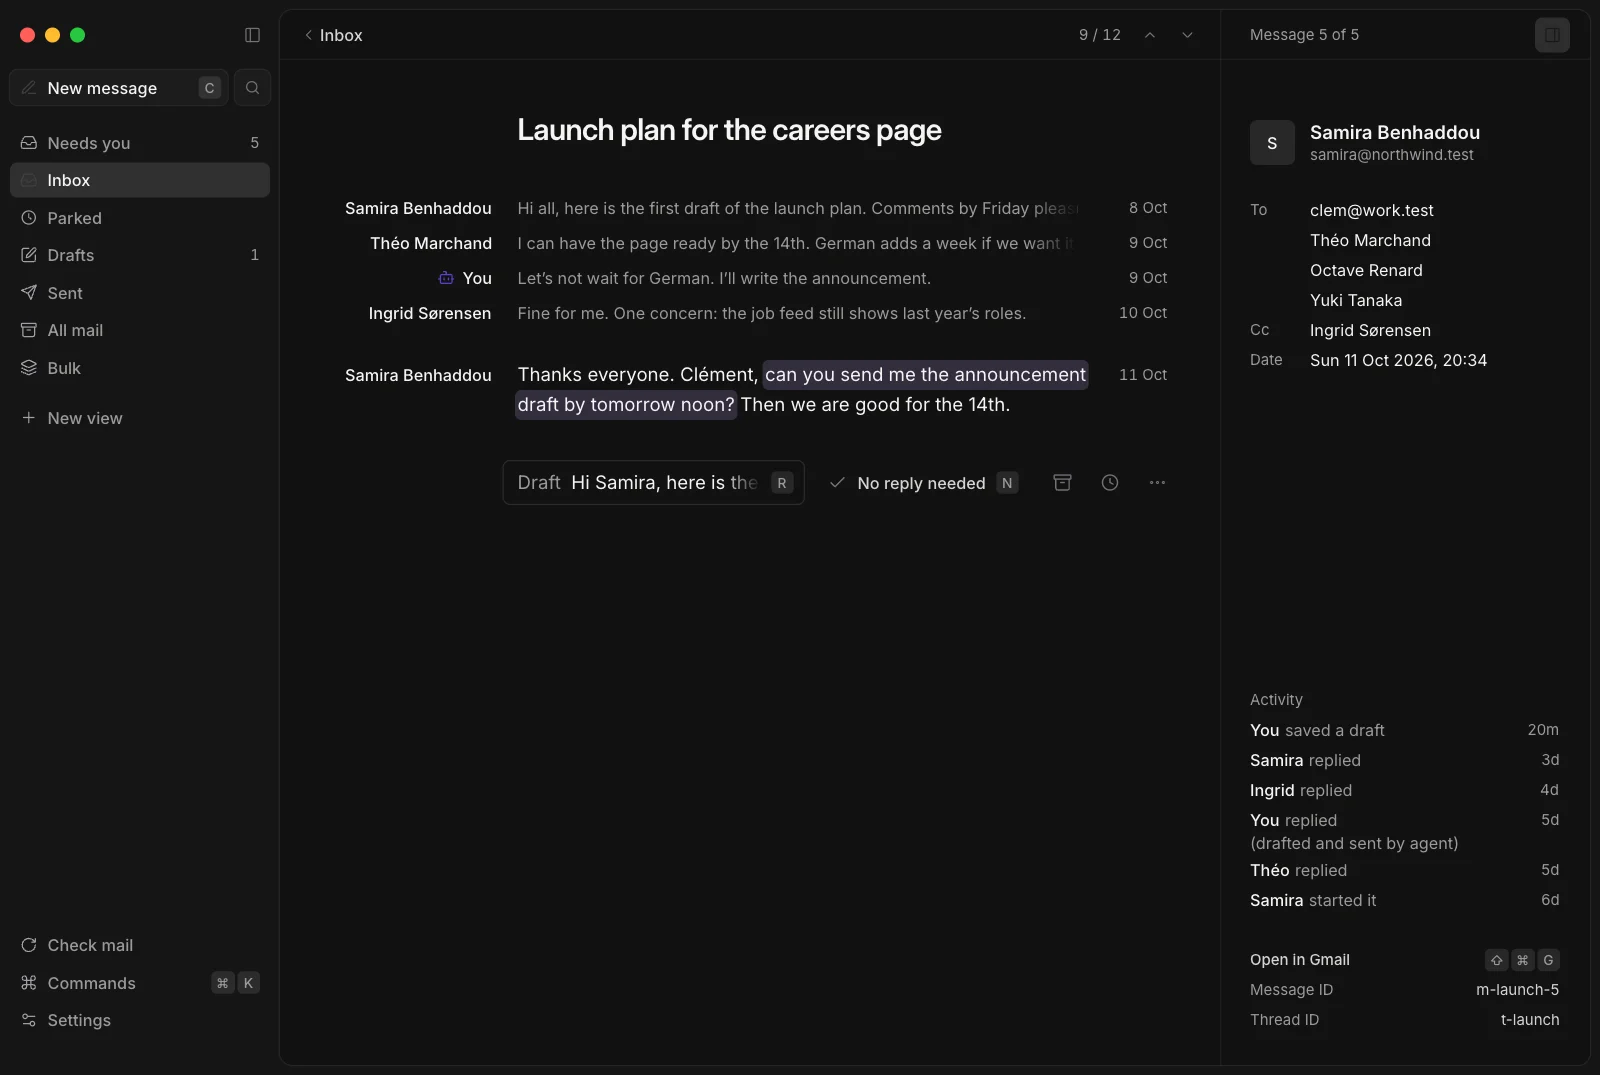Screen dimensions: 1600x1075
Task: Mark thread as No reply needed
Action: pyautogui.click(x=923, y=483)
